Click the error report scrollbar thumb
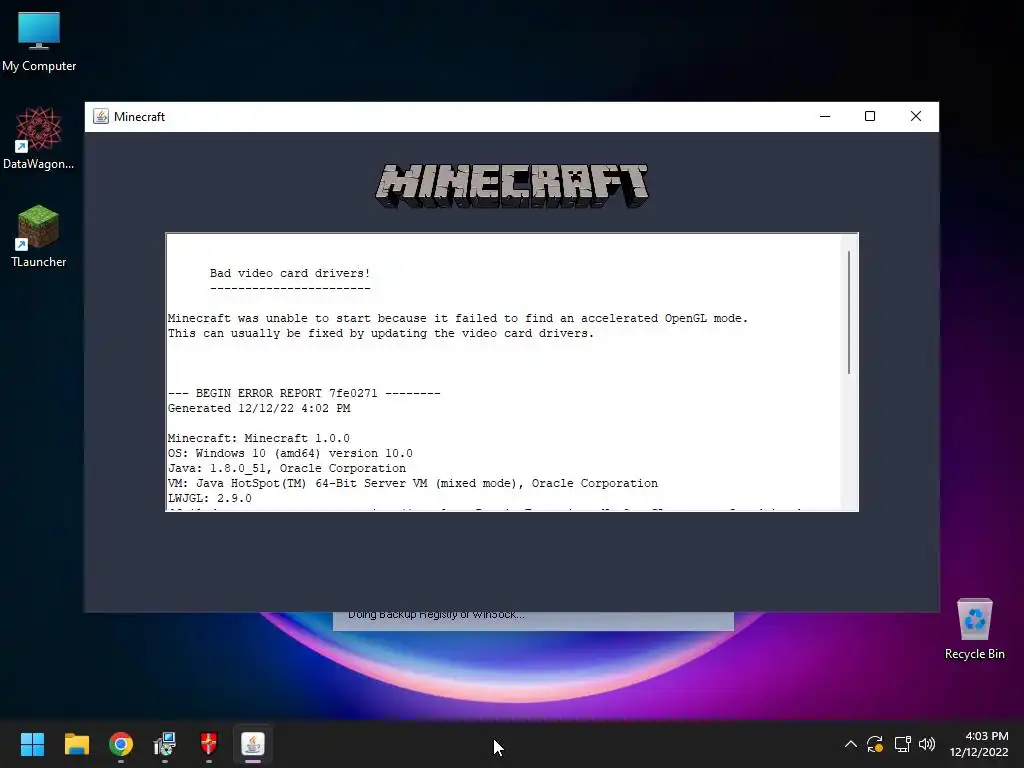 (849, 312)
